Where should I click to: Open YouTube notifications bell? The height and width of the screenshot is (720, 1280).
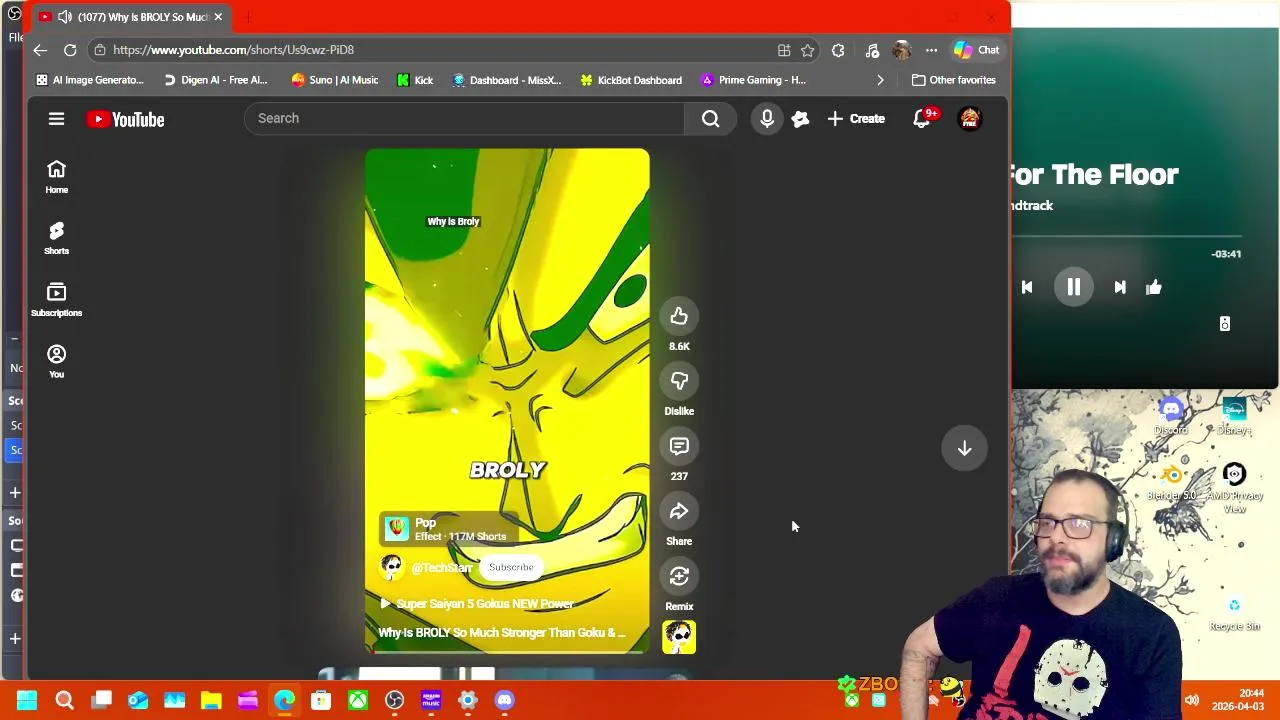(x=922, y=119)
